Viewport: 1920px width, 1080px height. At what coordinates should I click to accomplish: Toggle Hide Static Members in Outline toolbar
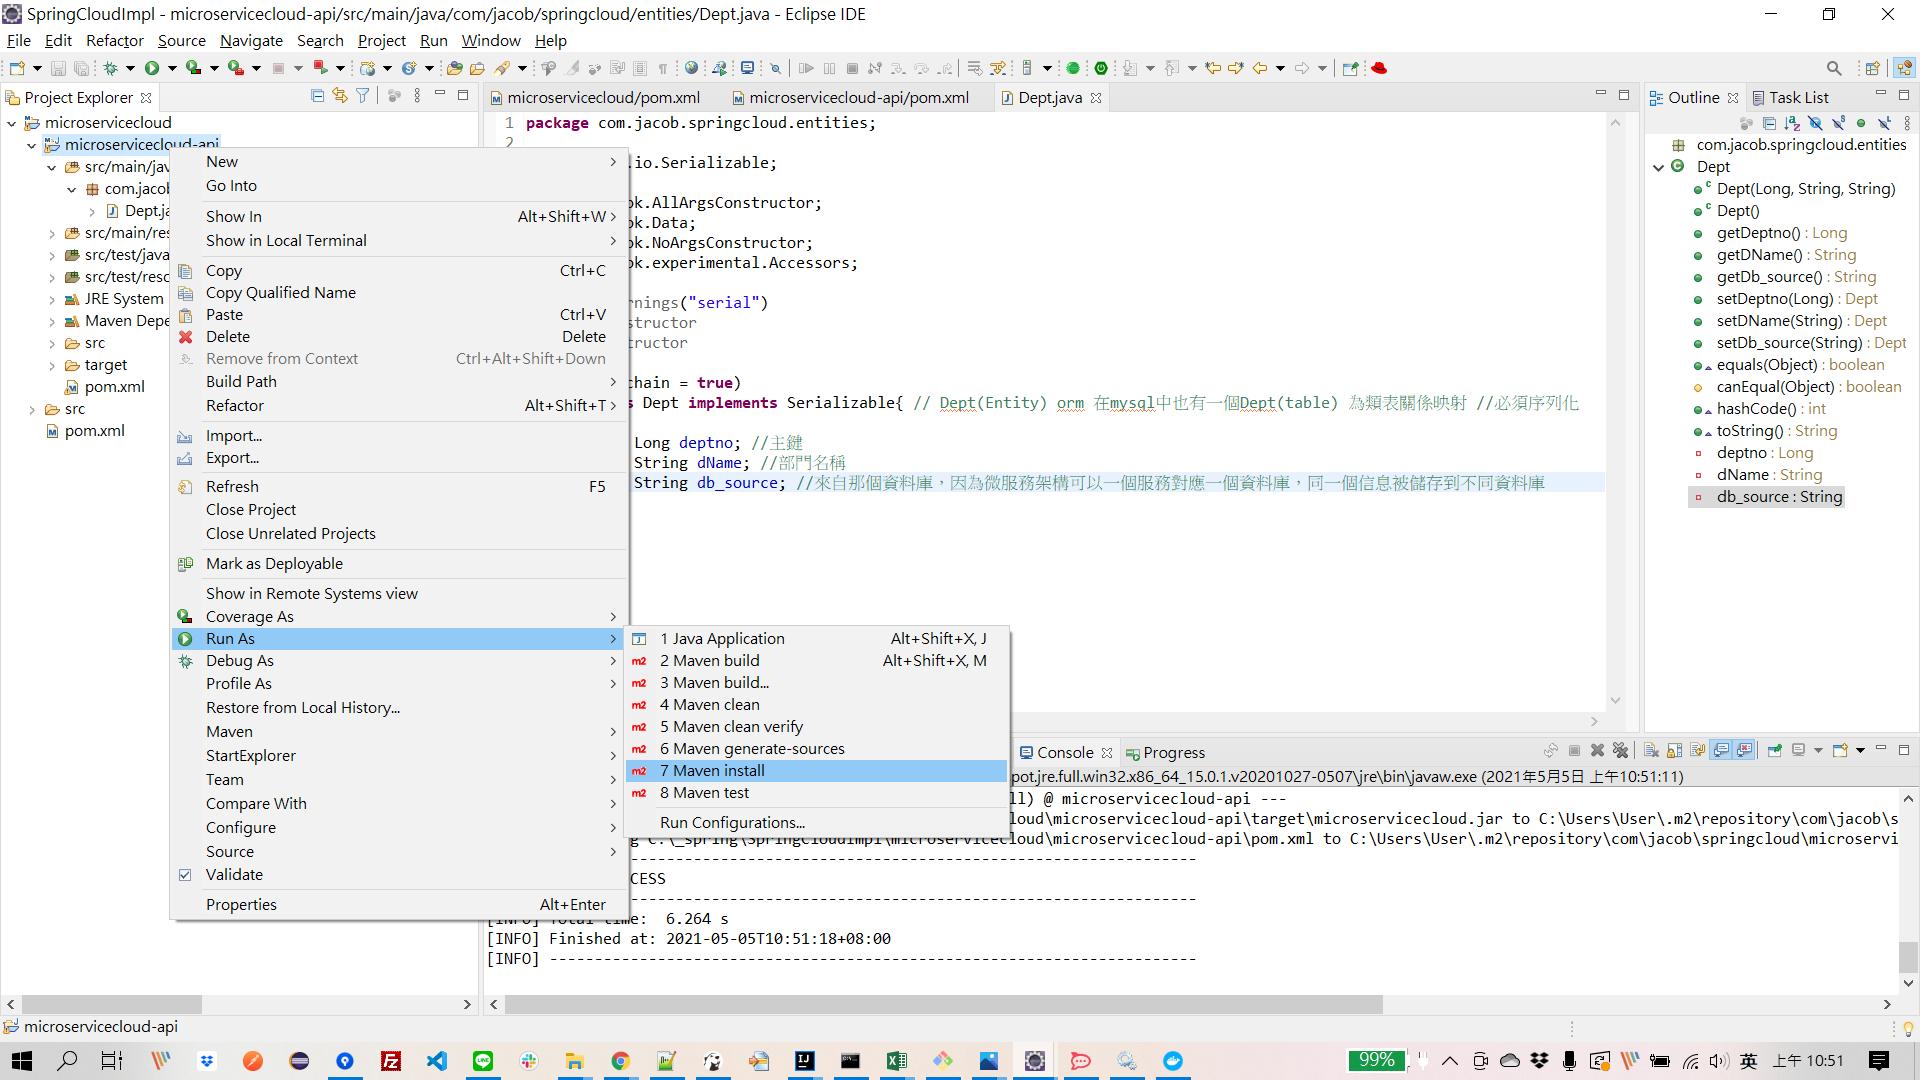click(1838, 123)
